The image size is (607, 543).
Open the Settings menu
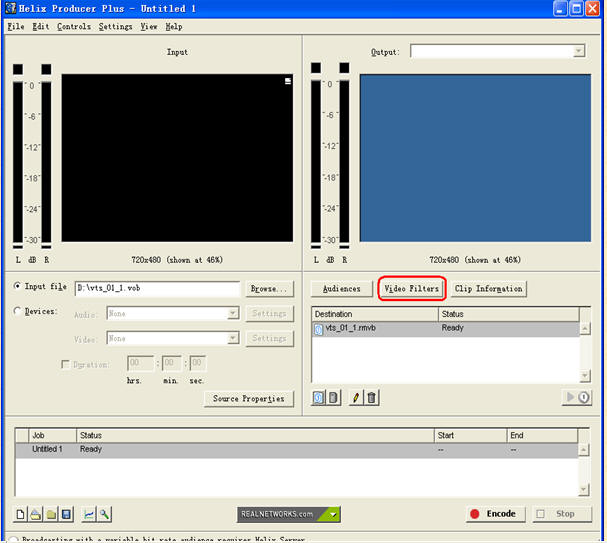(115, 27)
